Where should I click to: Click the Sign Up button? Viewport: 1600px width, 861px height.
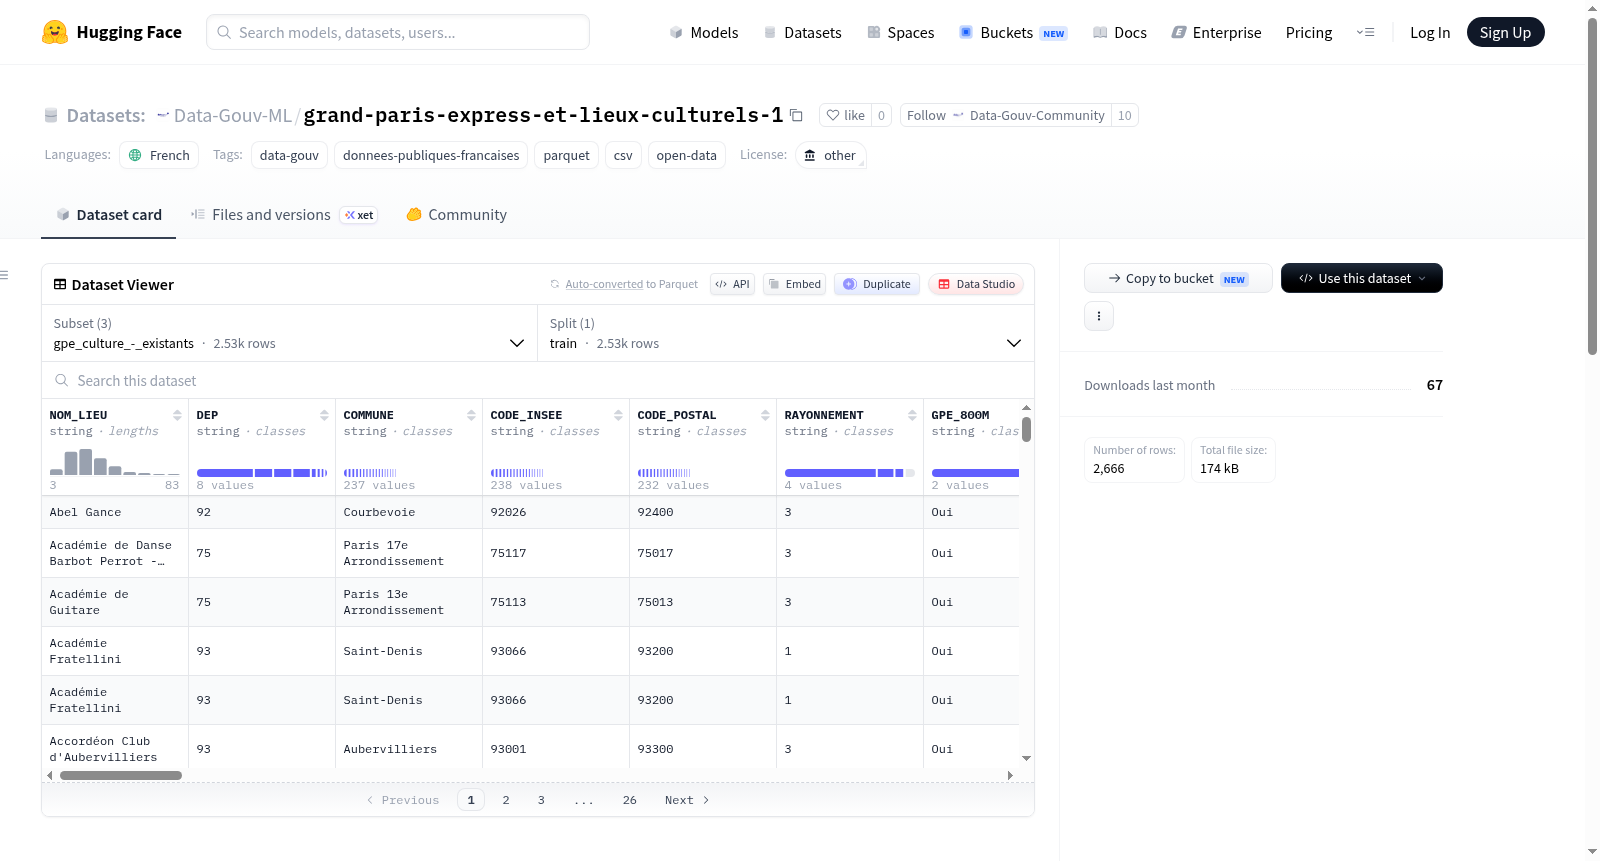coord(1505,32)
